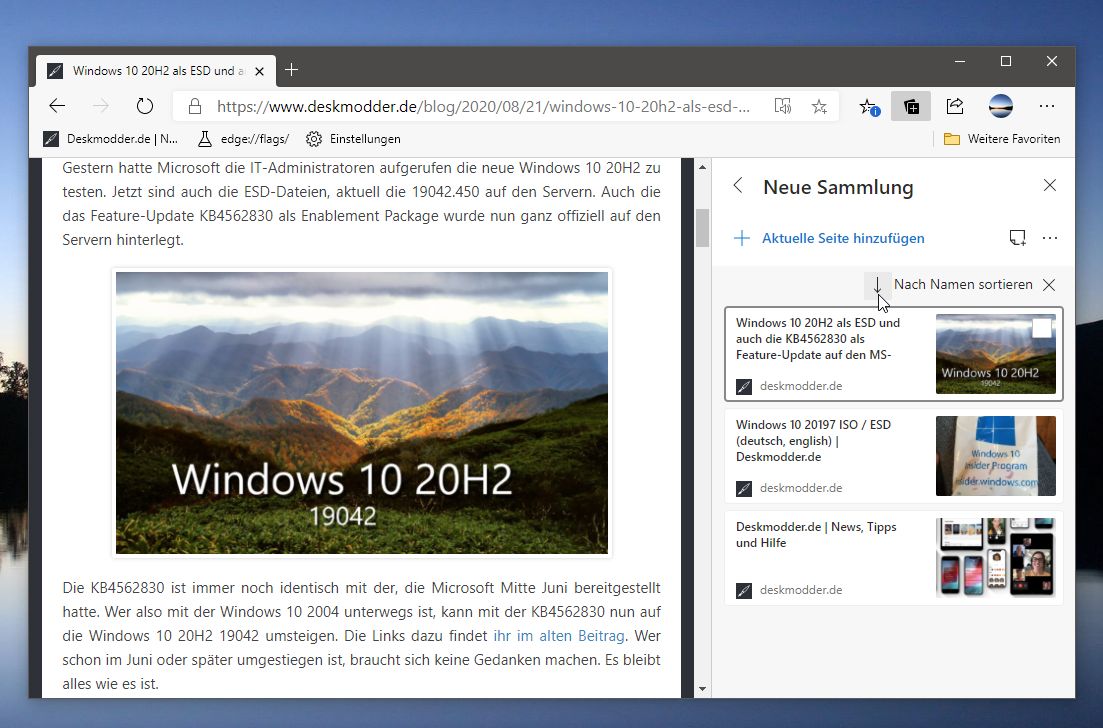
Task: View site security lock info
Action: point(195,106)
